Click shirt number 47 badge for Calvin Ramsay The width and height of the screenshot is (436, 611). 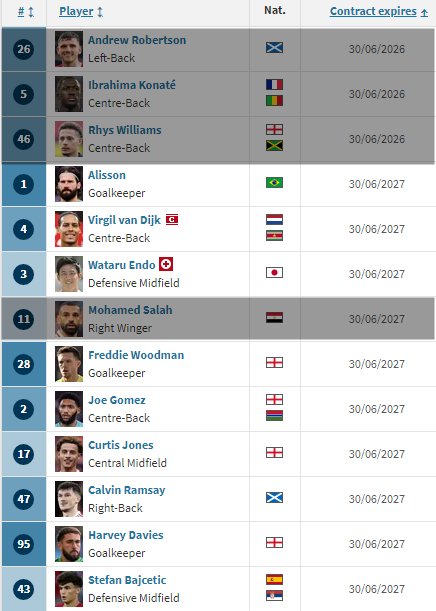(24, 499)
